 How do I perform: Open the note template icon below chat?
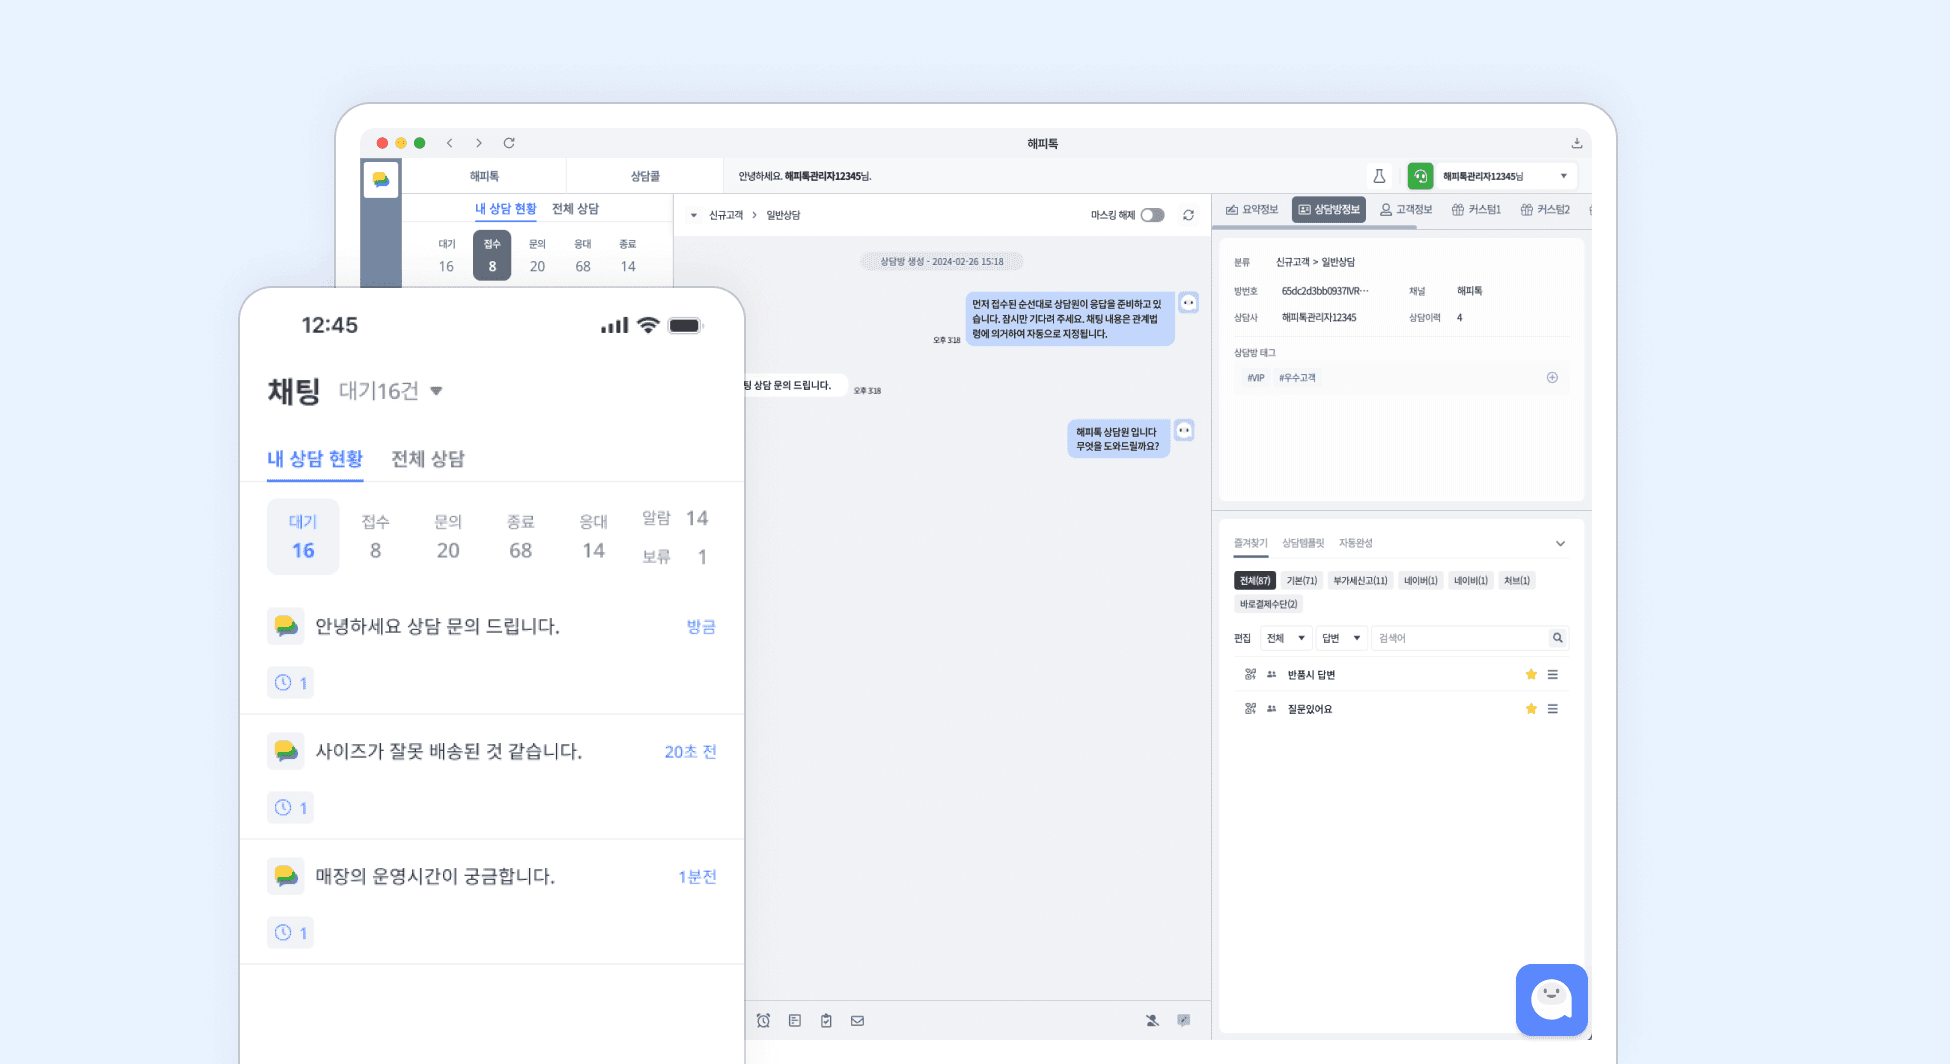point(795,1020)
